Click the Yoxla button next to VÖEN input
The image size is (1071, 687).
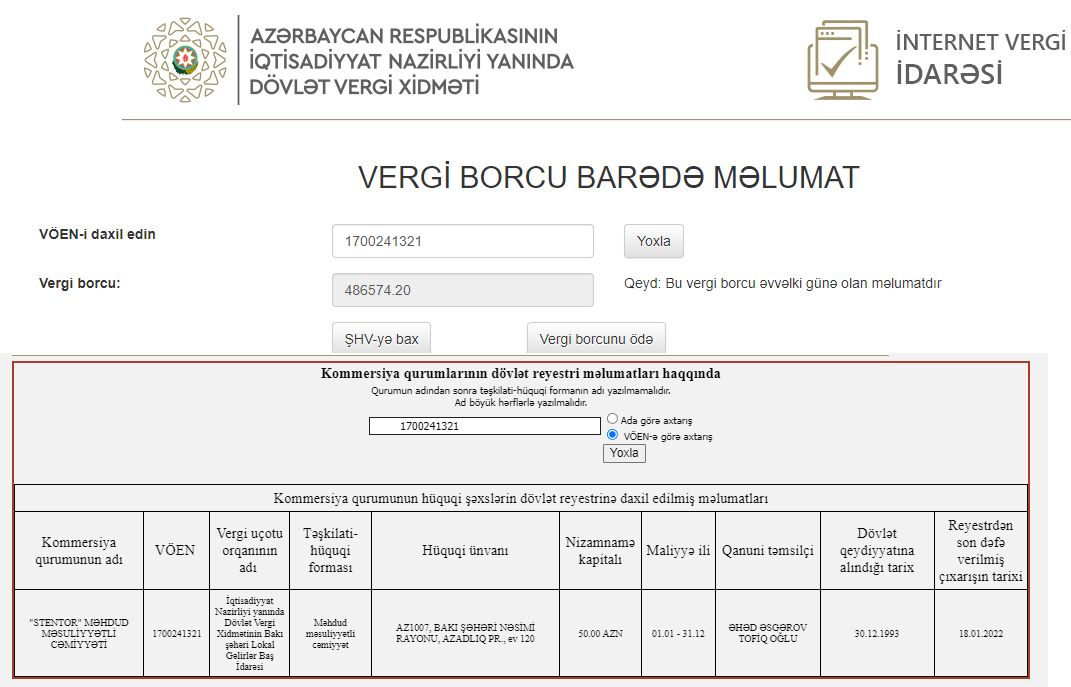tap(654, 241)
